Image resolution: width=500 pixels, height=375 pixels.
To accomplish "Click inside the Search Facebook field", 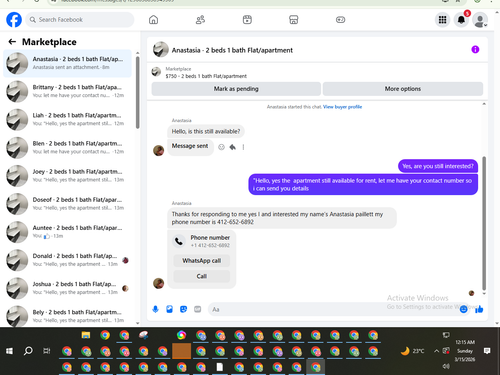I will pyautogui.click(x=80, y=20).
